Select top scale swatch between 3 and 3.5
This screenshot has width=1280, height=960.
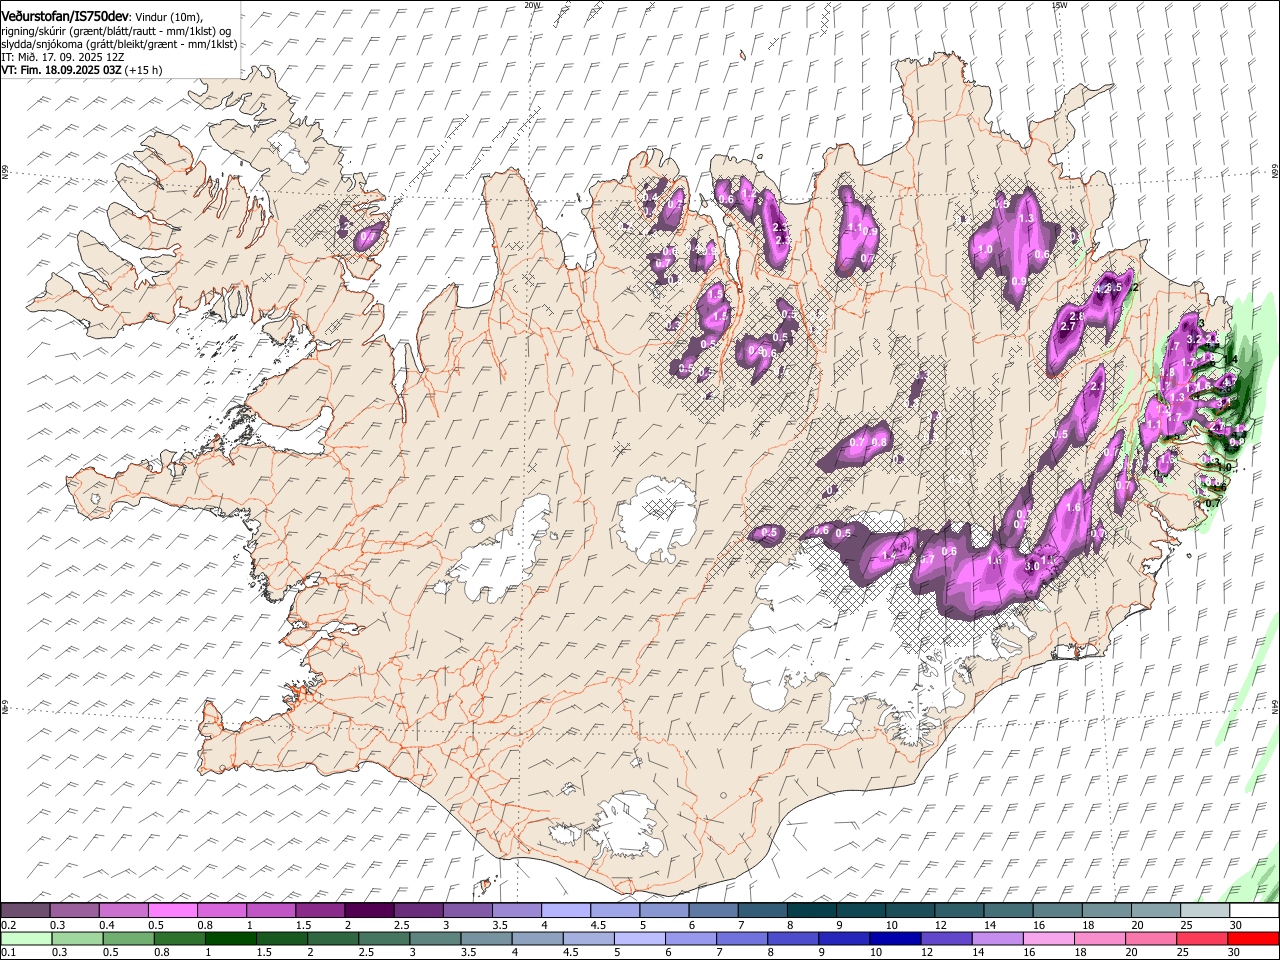coord(468,911)
